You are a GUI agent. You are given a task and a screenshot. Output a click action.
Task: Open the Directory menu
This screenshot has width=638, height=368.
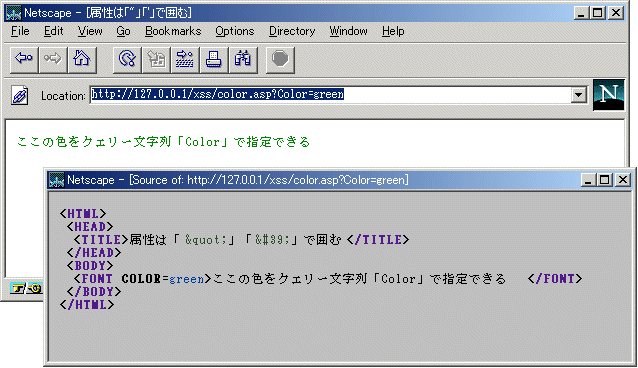coord(292,31)
